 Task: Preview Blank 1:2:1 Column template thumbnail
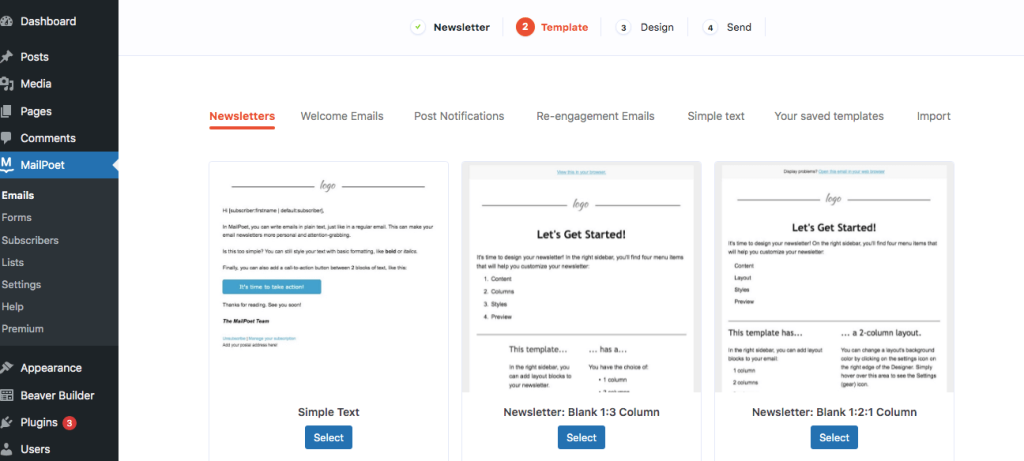pyautogui.click(x=835, y=278)
